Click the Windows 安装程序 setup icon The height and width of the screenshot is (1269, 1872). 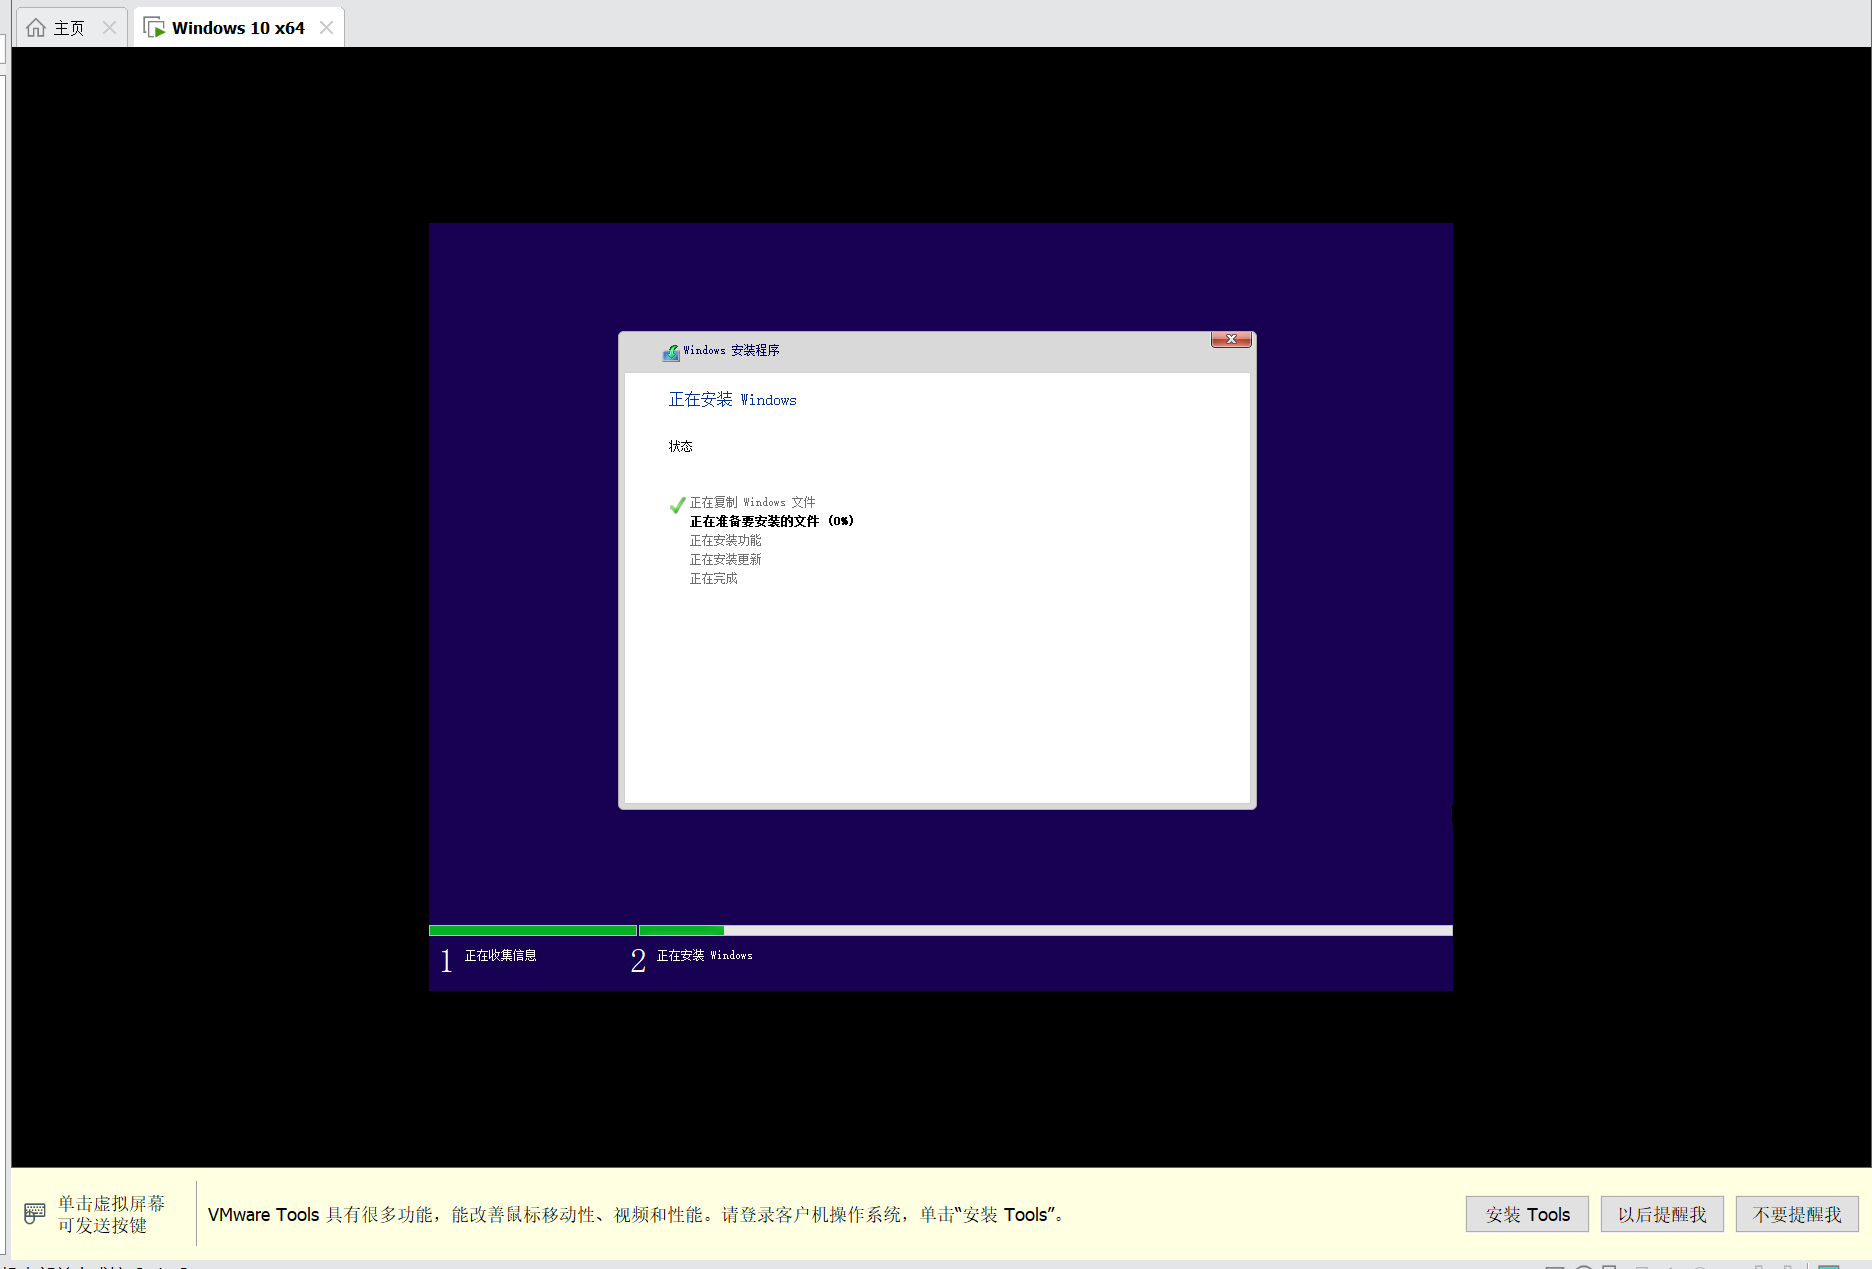(x=671, y=352)
